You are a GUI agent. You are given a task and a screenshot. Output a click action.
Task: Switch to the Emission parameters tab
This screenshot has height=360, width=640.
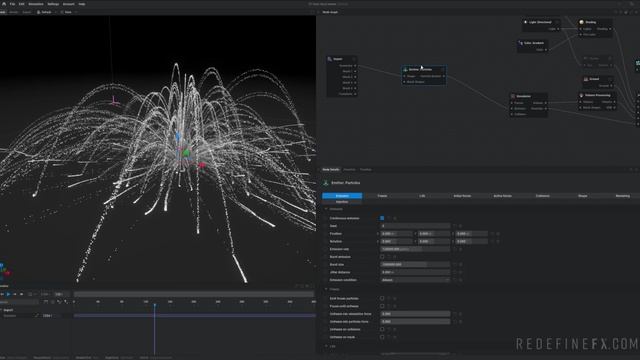click(x=342, y=196)
